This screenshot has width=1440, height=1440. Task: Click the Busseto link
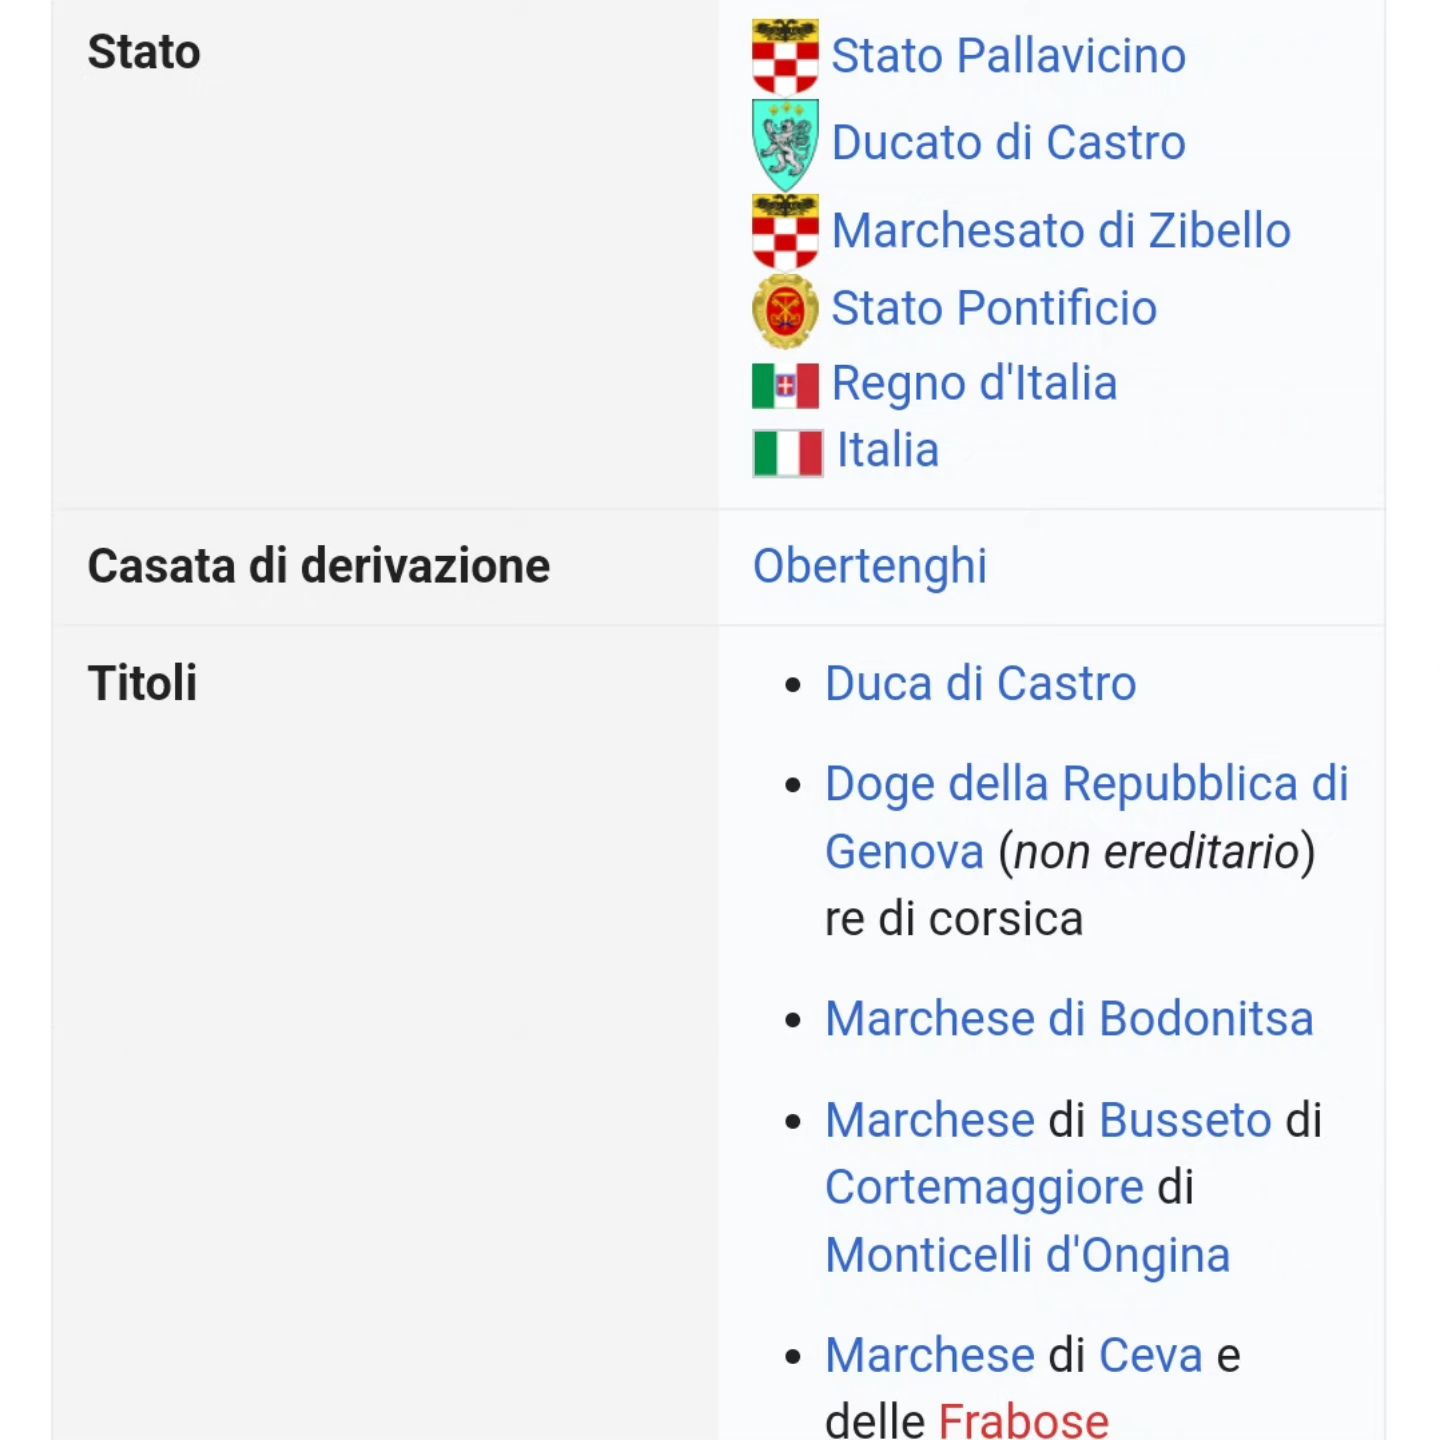[1185, 1120]
